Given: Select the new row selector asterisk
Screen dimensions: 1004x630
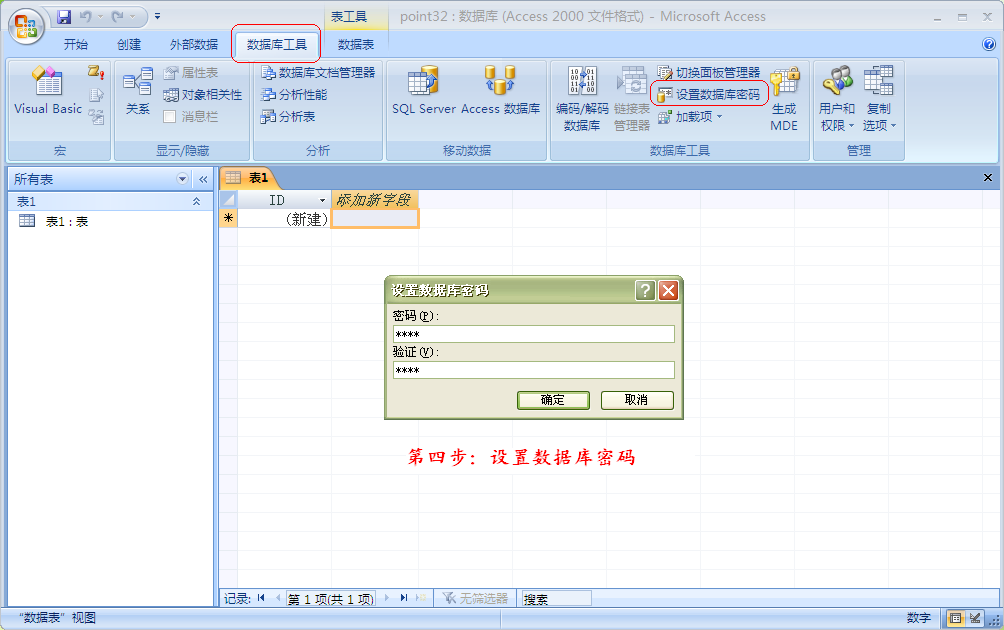Looking at the screenshot, I should tap(229, 219).
